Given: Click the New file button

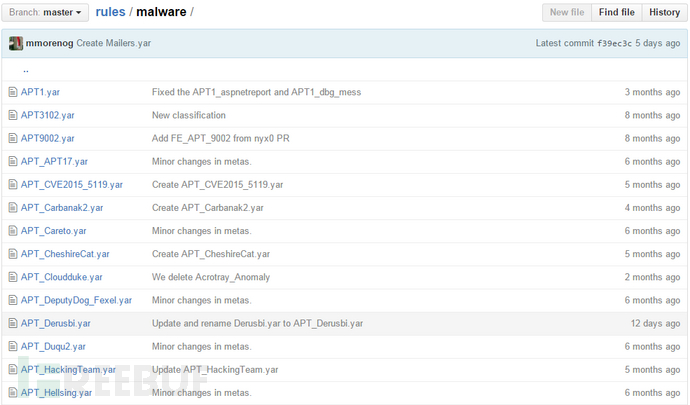Looking at the screenshot, I should coord(567,12).
